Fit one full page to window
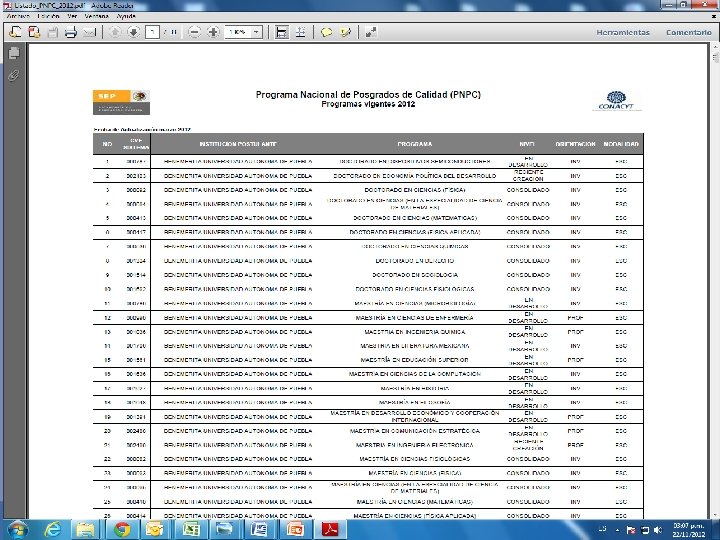 coord(300,32)
